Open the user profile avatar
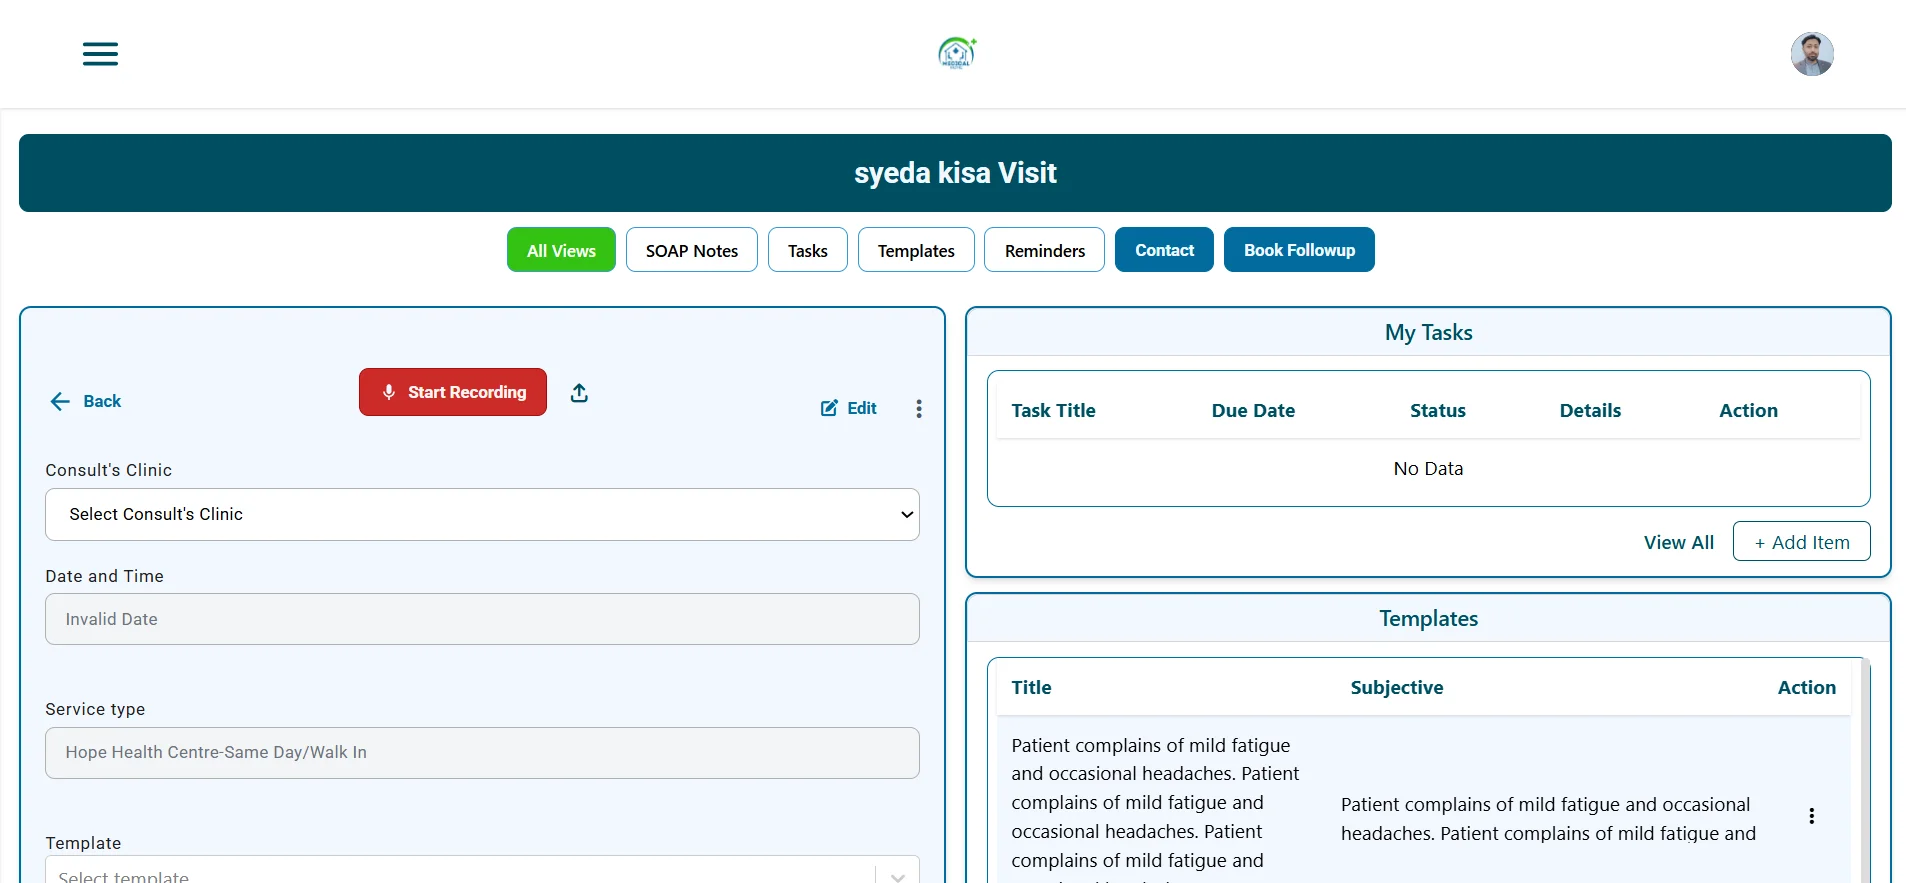 pos(1811,54)
